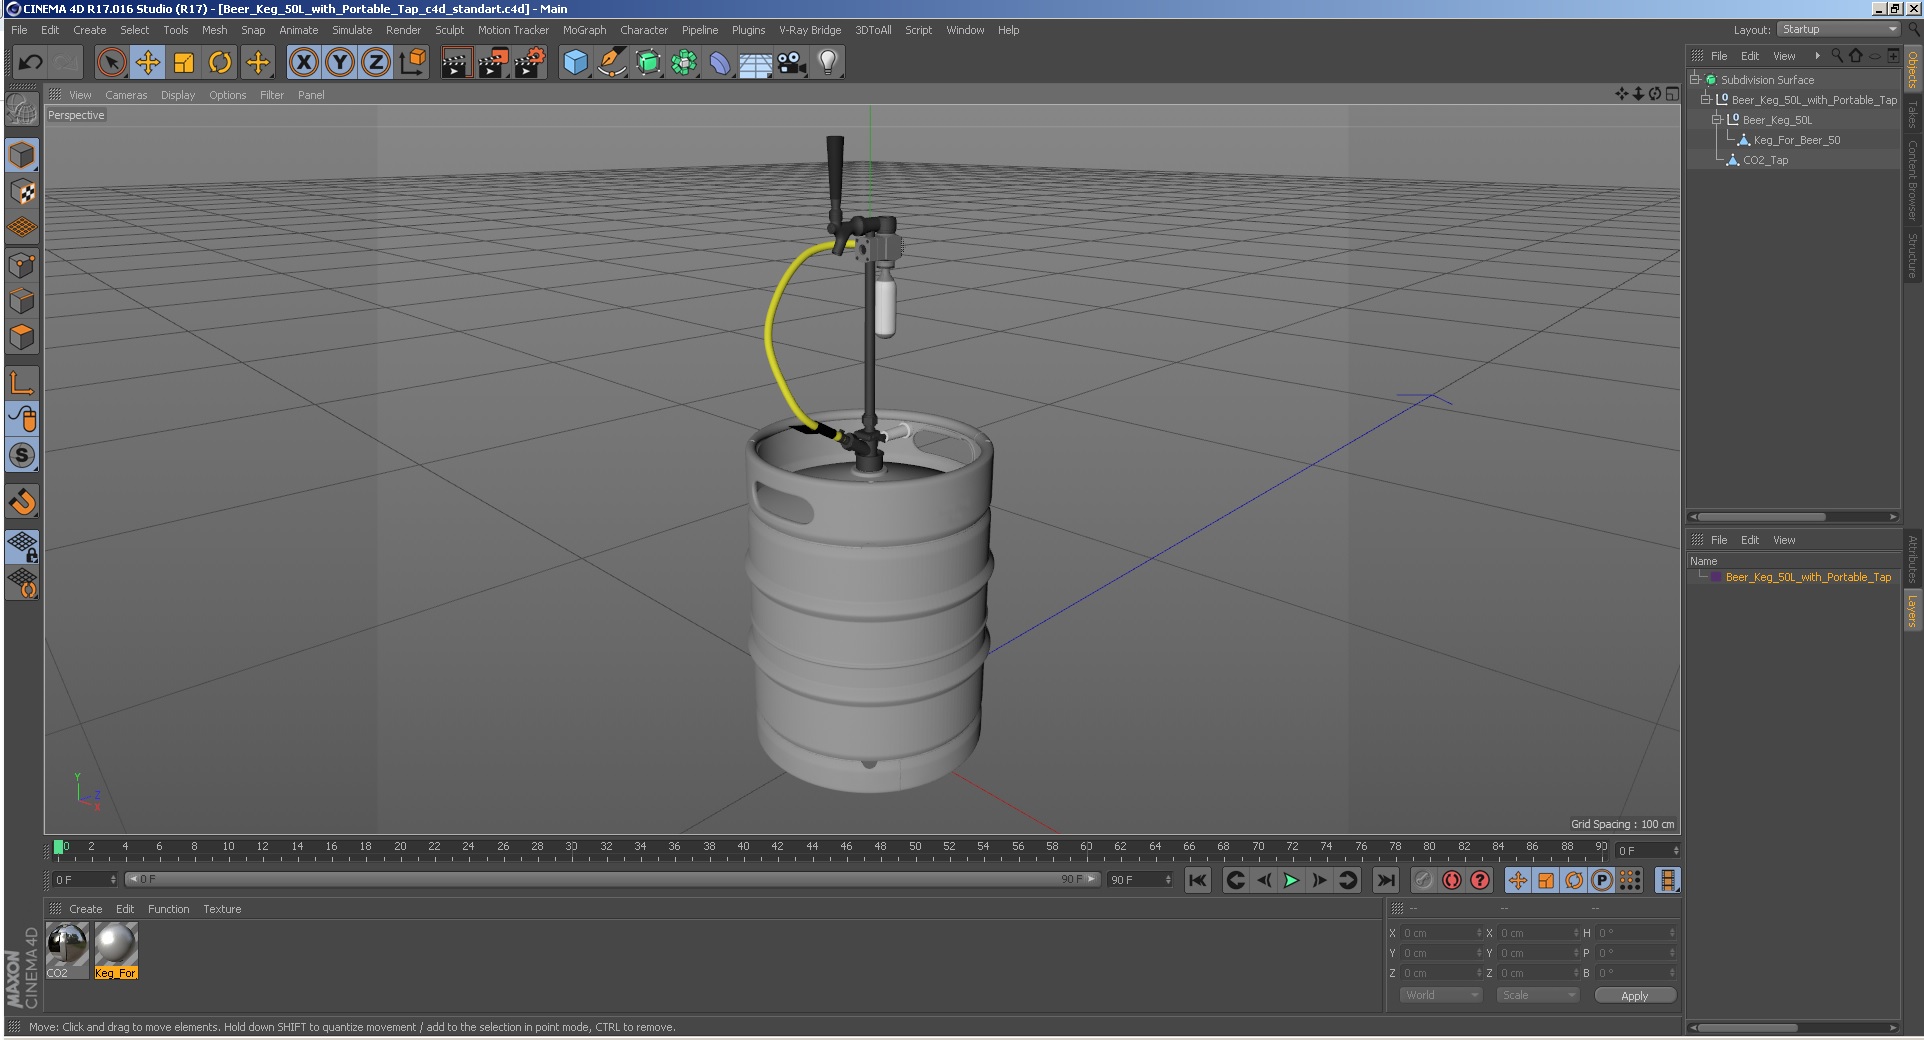Open the World coordinate dropdown
Image resolution: width=1924 pixels, height=1040 pixels.
tap(1440, 995)
